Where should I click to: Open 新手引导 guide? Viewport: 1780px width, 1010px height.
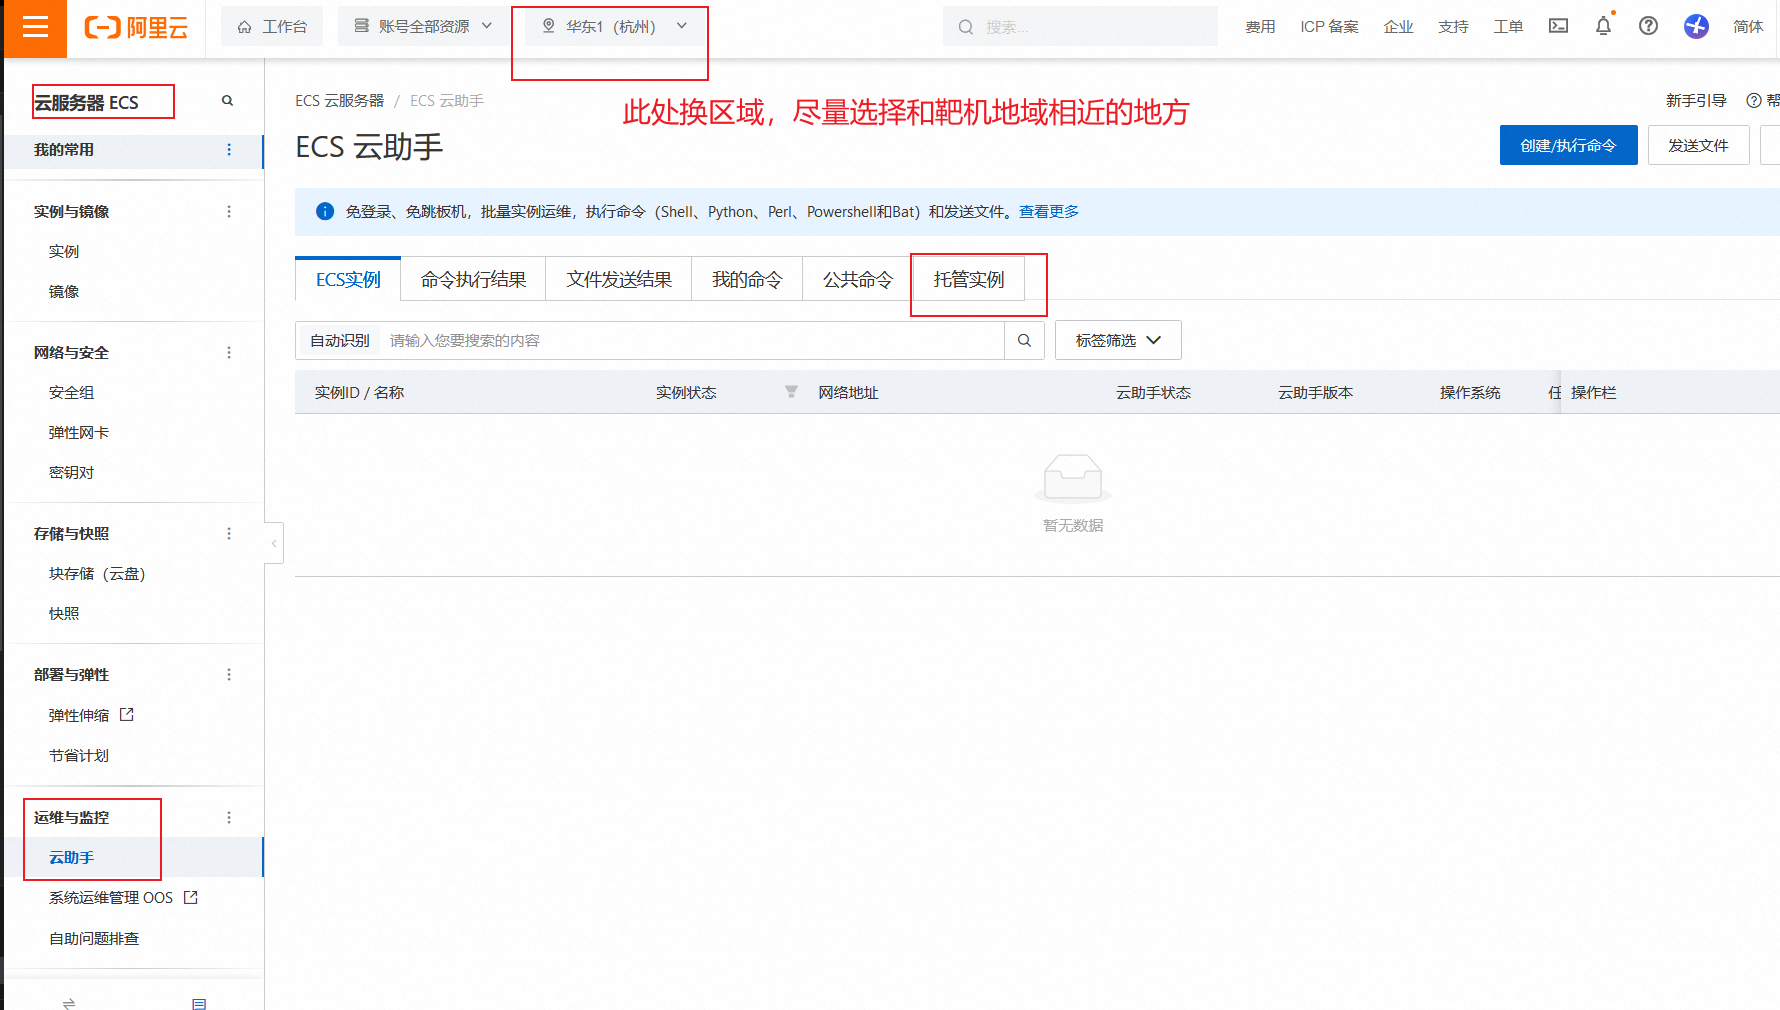[x=1696, y=101]
